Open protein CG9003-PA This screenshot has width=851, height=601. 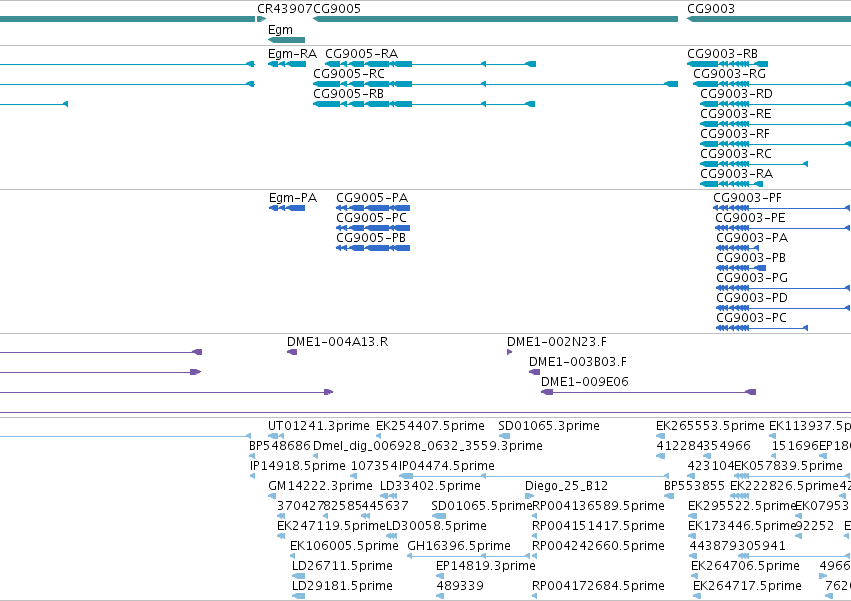point(738,248)
